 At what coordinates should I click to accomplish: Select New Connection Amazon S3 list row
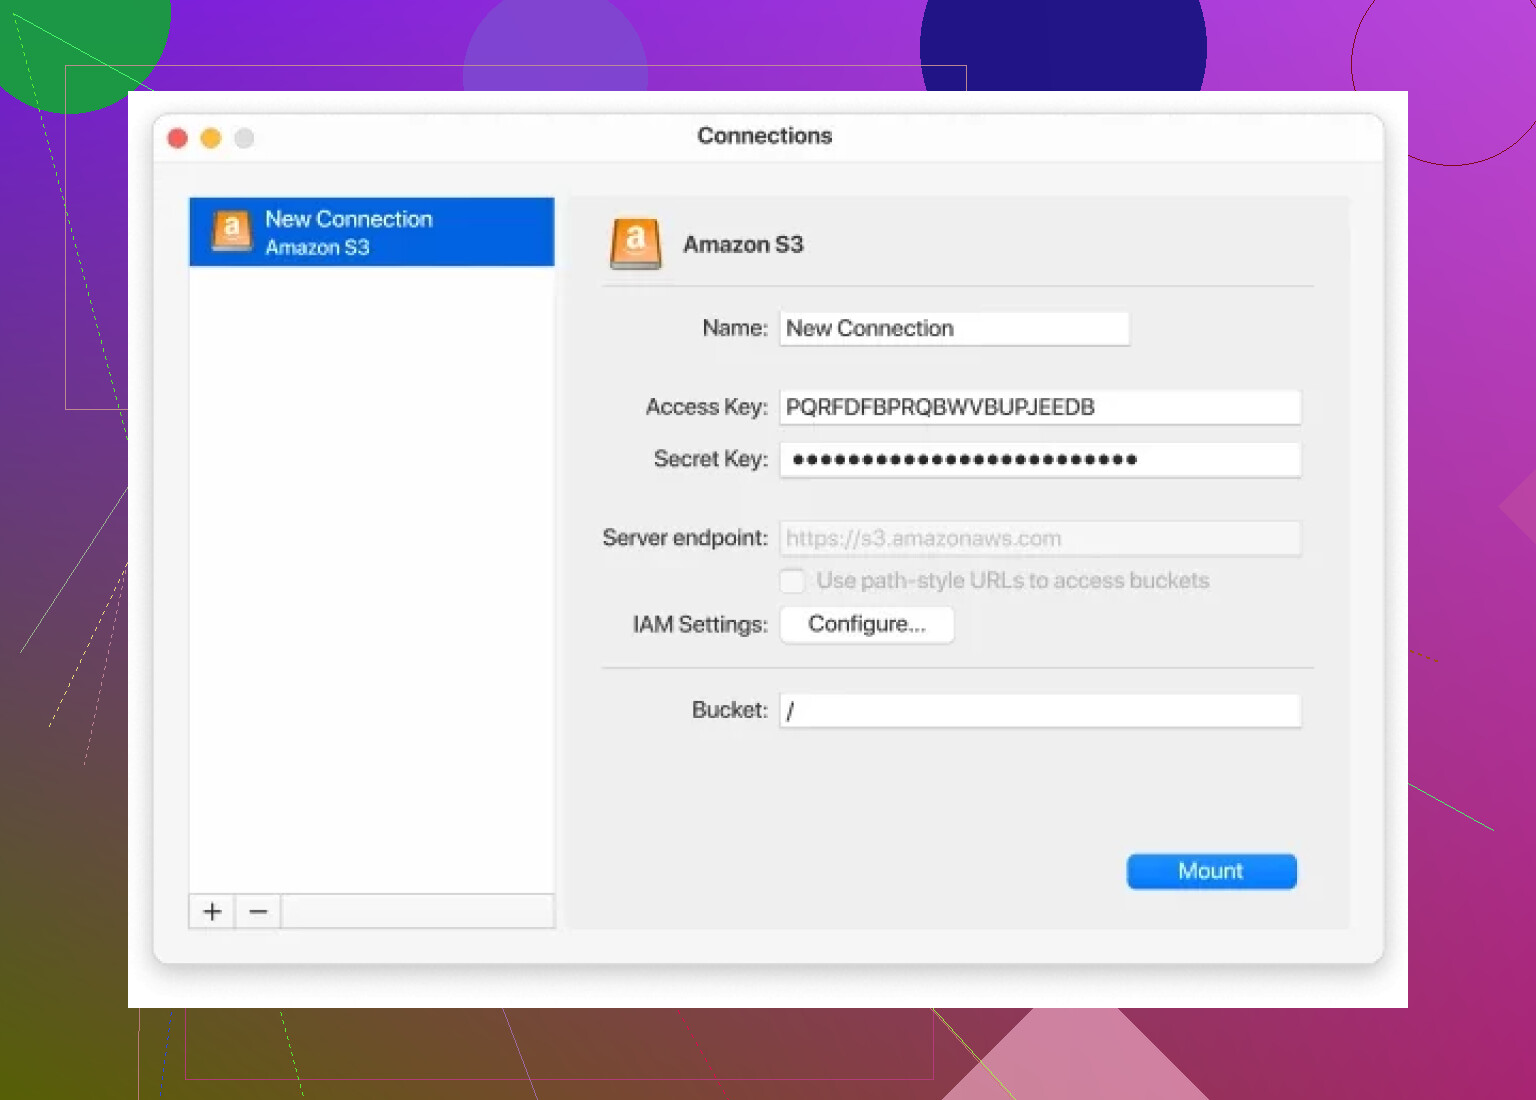[372, 232]
